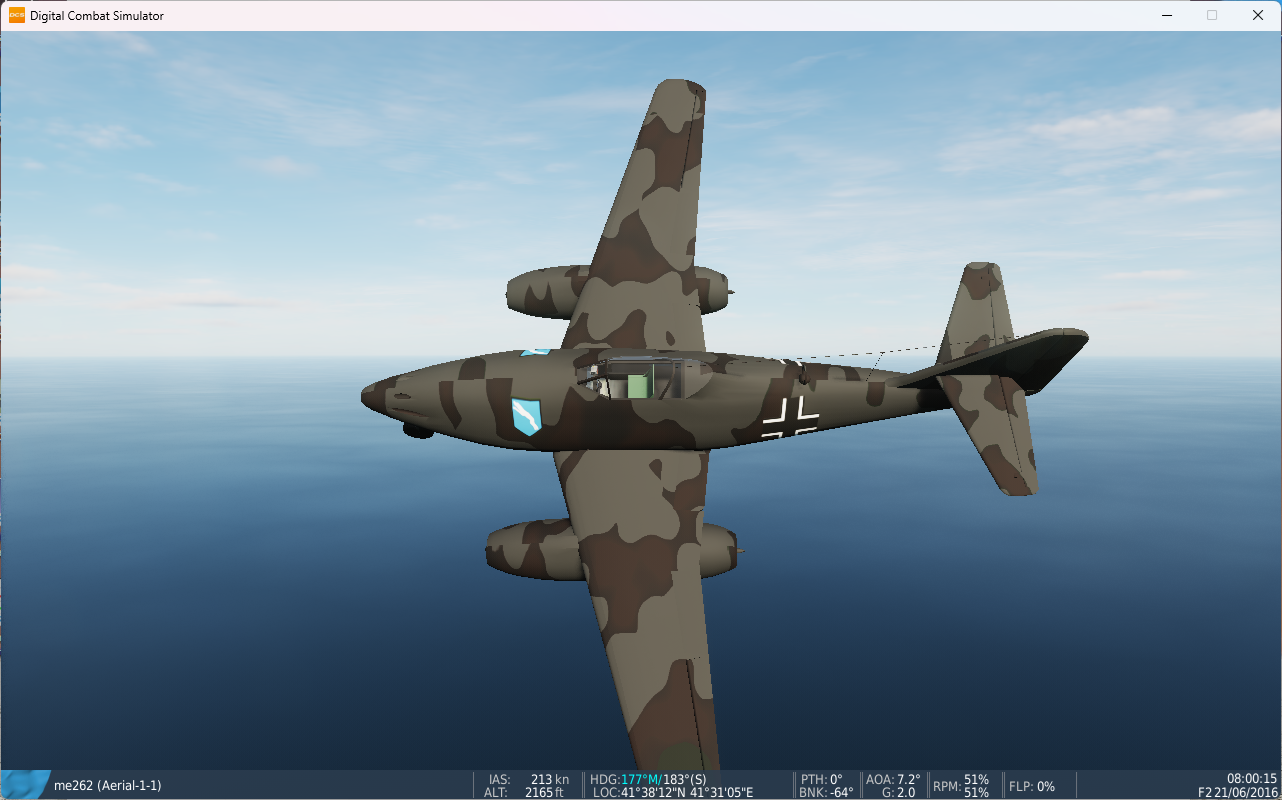Minimize the Digital Combat Simulator window
The image size is (1282, 800).
(x=1166, y=16)
